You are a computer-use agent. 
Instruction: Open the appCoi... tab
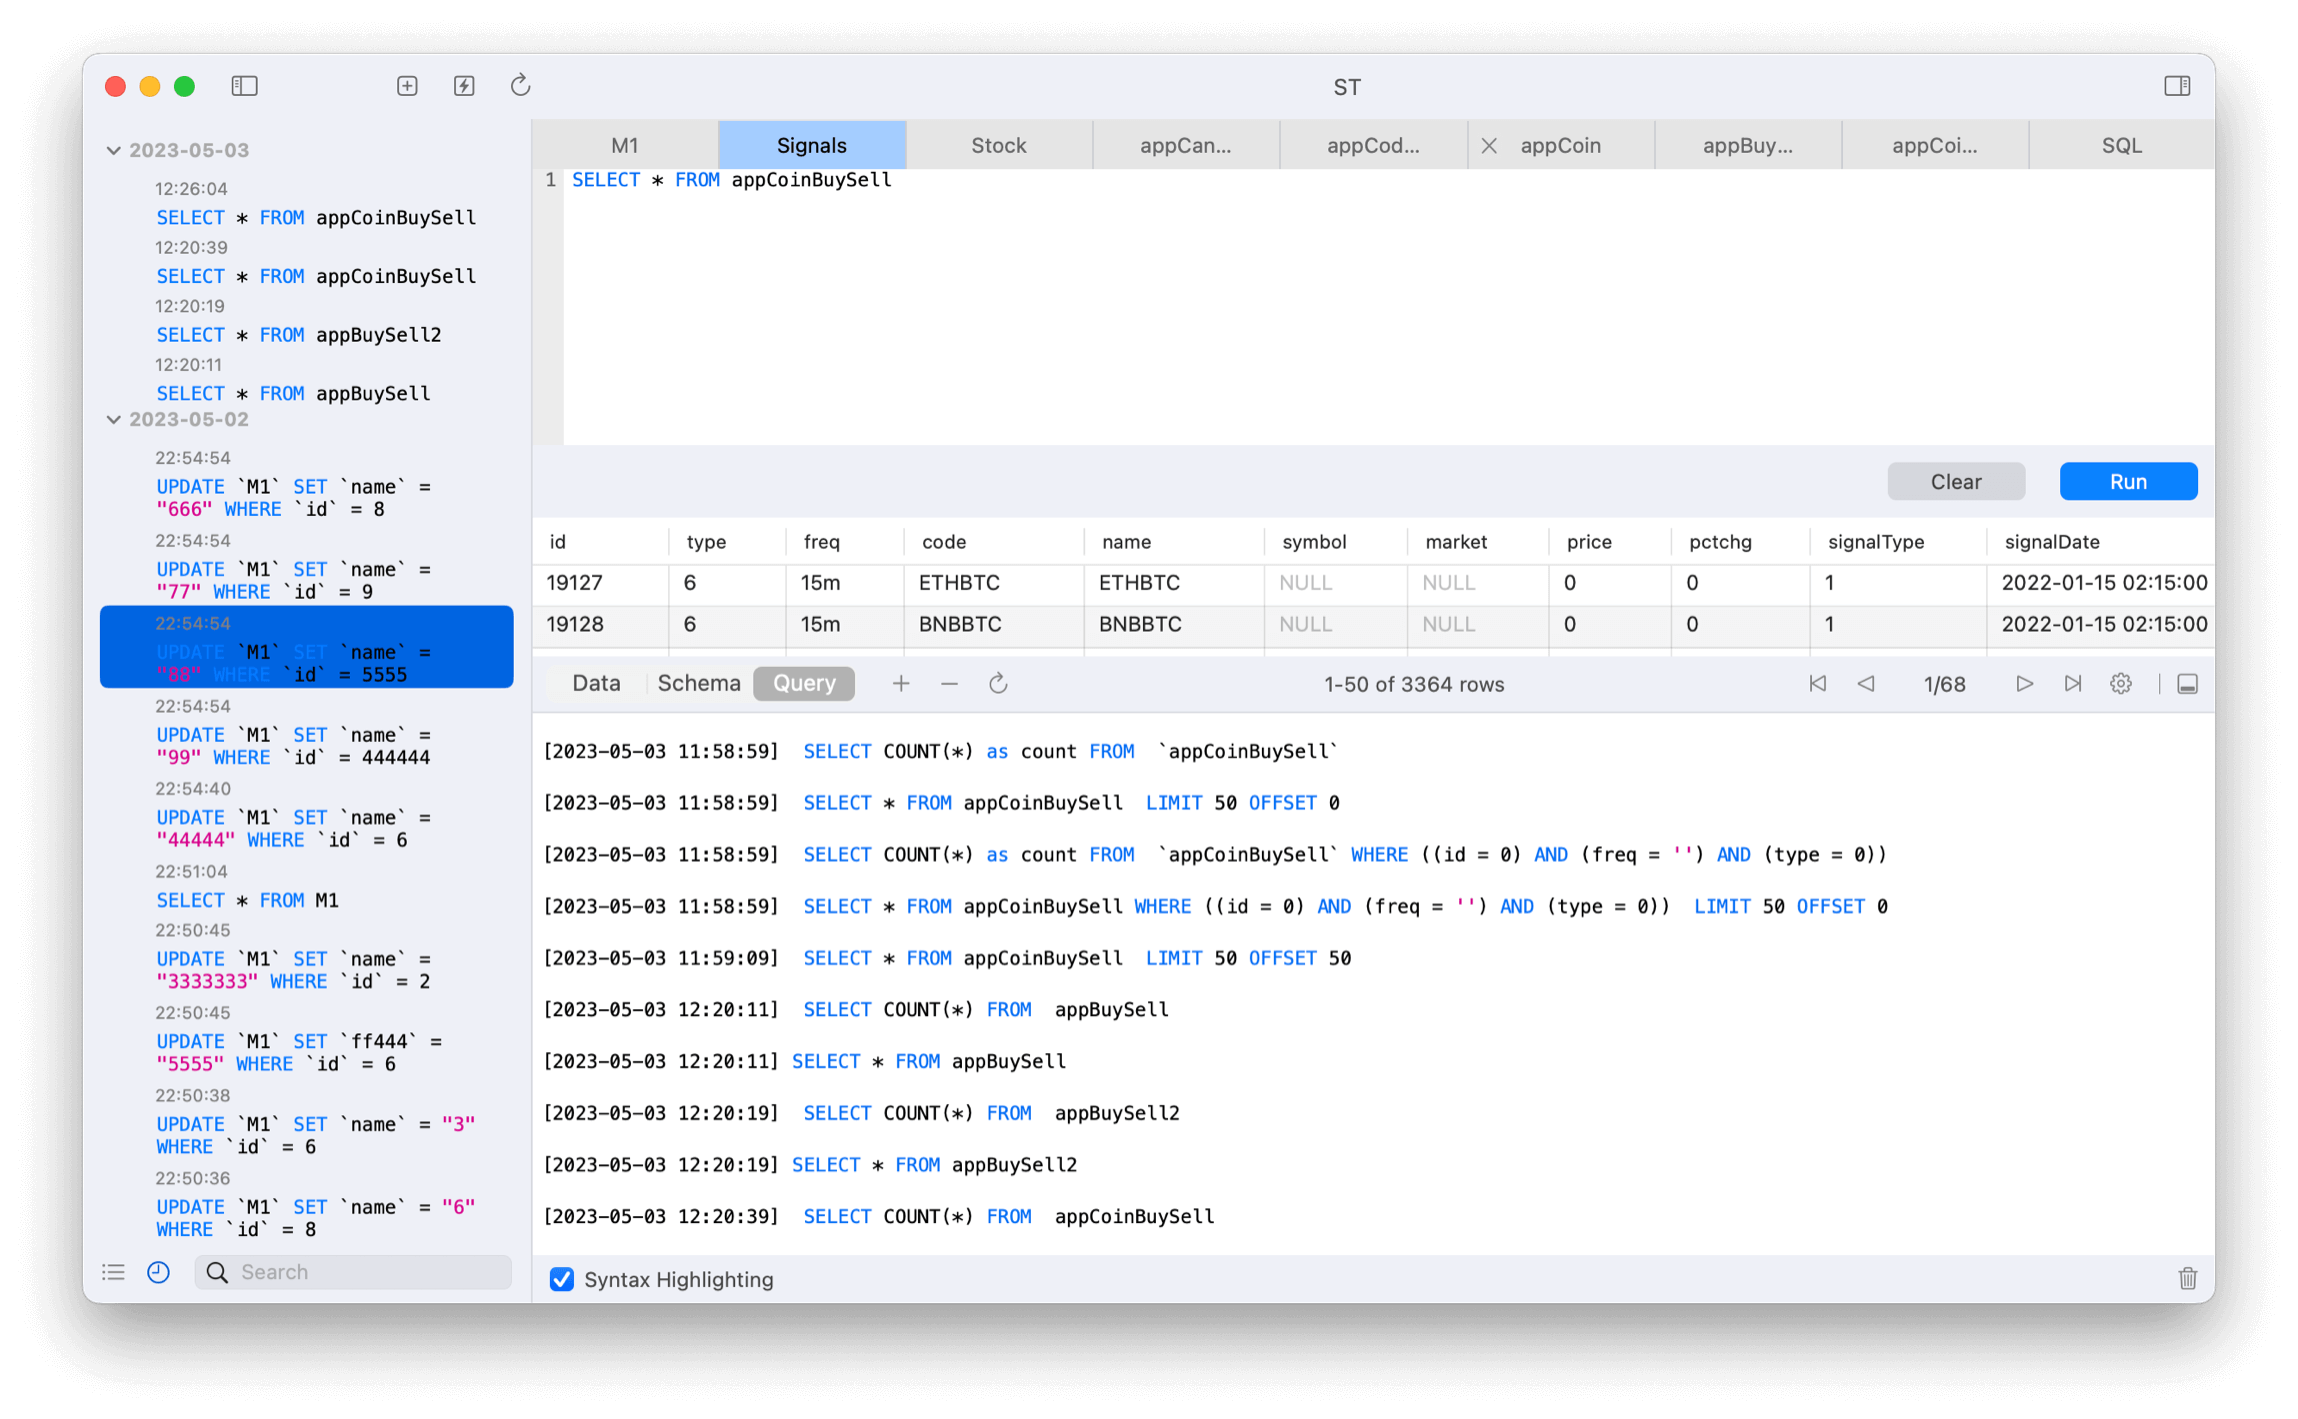(x=1935, y=145)
